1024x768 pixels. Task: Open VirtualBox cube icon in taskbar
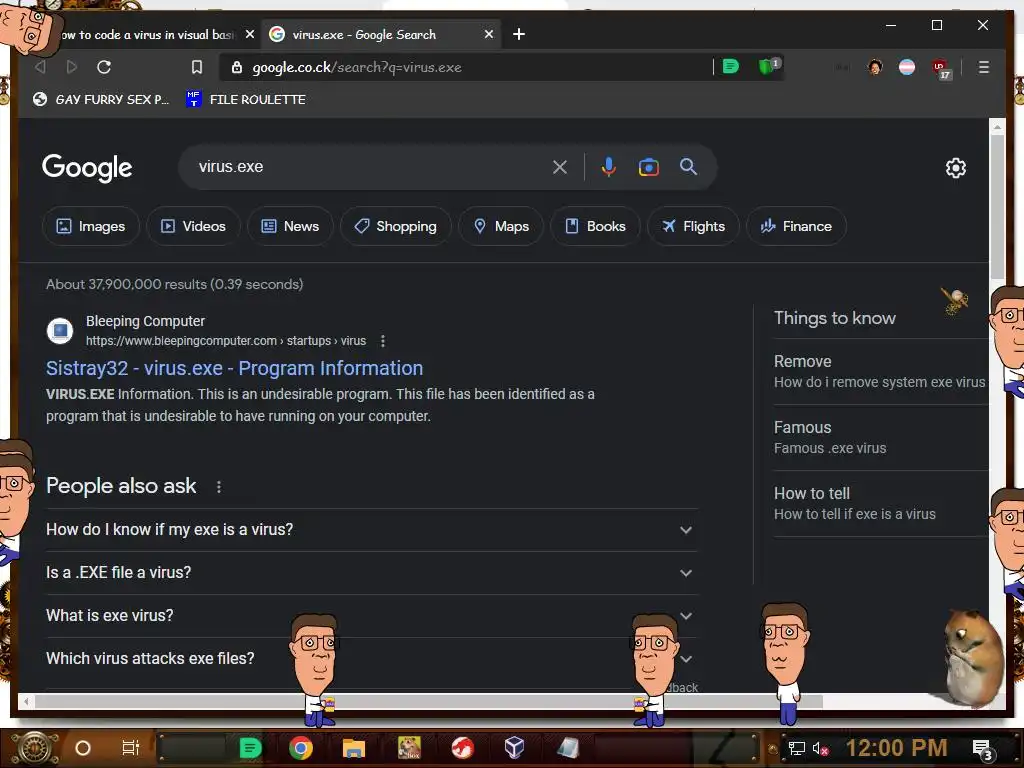[515, 747]
